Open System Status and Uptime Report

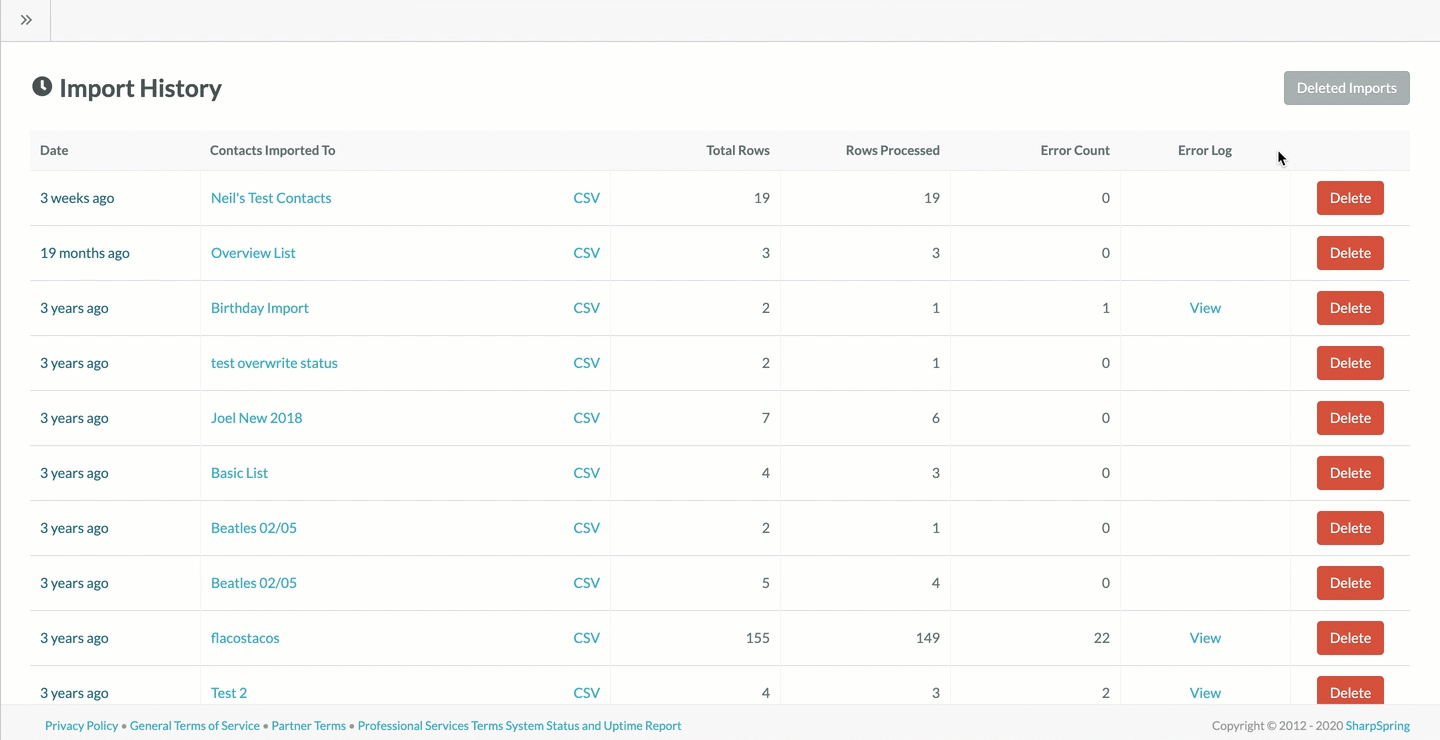click(593, 726)
